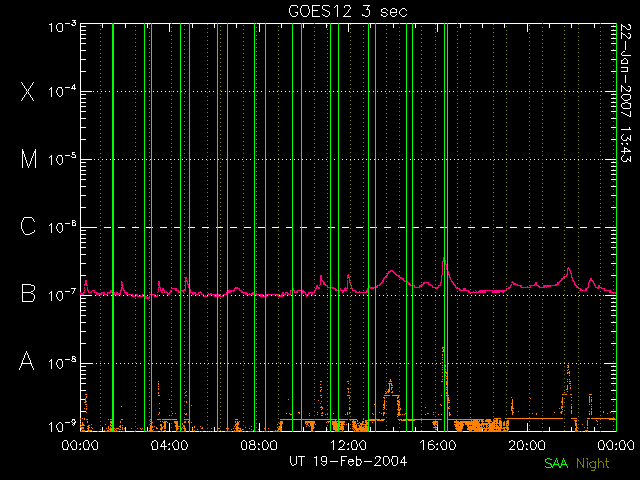This screenshot has height=480, width=640.
Task: Select the M flare class label
Action: point(29,159)
